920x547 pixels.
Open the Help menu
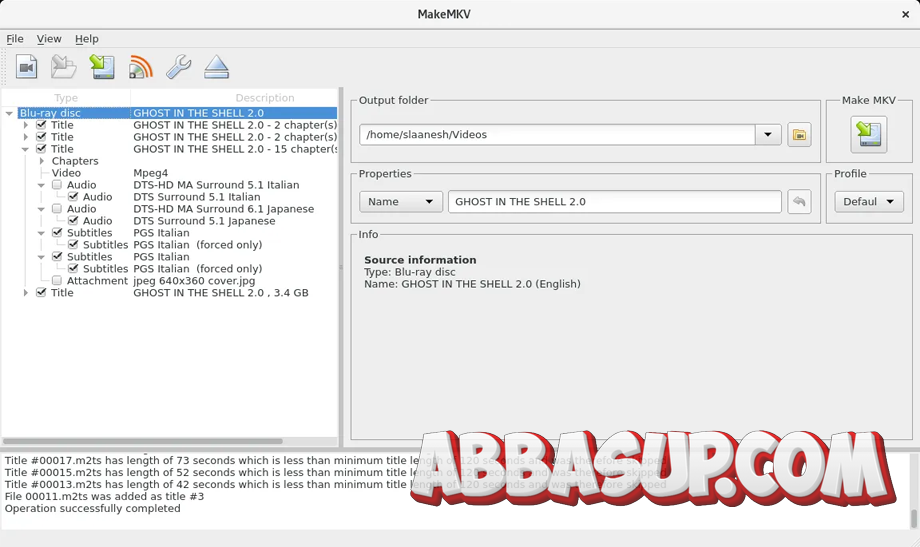(x=86, y=39)
